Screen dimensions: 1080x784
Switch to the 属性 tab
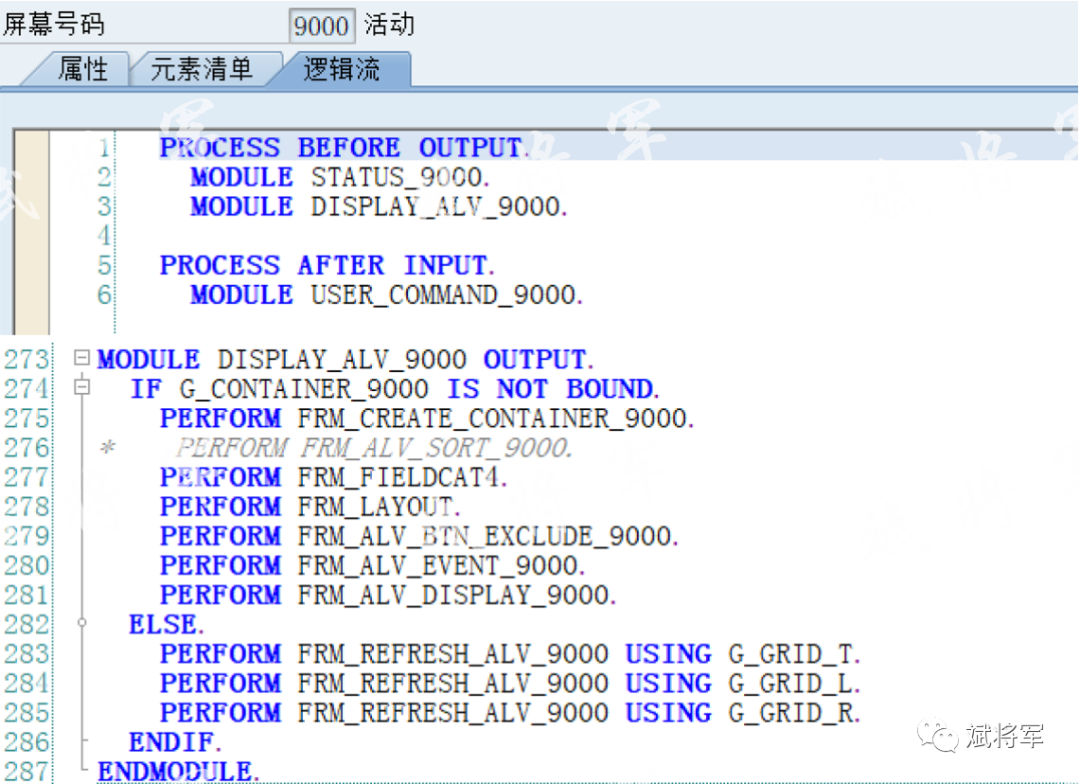tap(83, 69)
